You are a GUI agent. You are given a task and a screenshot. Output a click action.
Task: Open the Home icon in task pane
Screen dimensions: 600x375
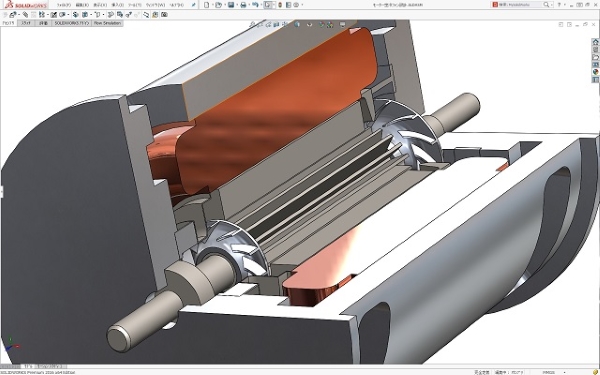pyautogui.click(x=595, y=42)
